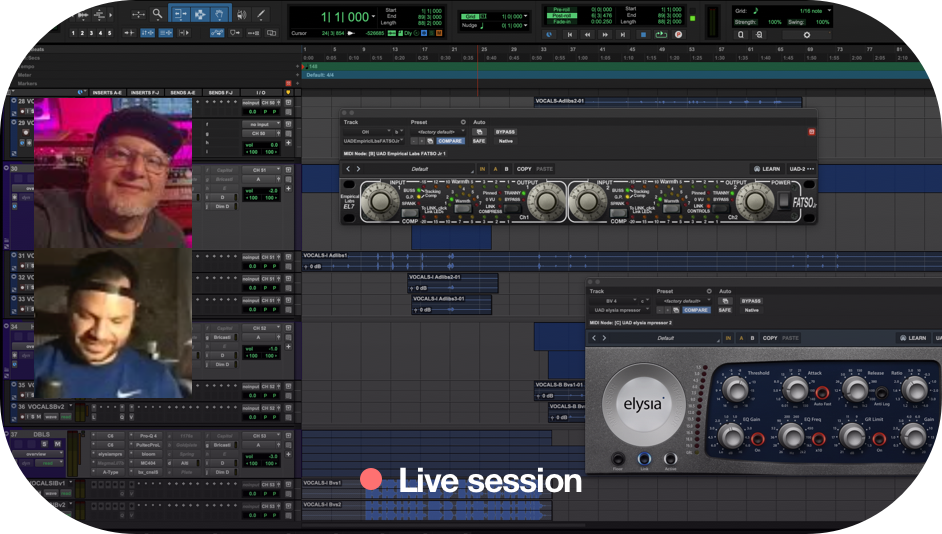Select the Selector tool
942x534 pixels.
(199, 14)
